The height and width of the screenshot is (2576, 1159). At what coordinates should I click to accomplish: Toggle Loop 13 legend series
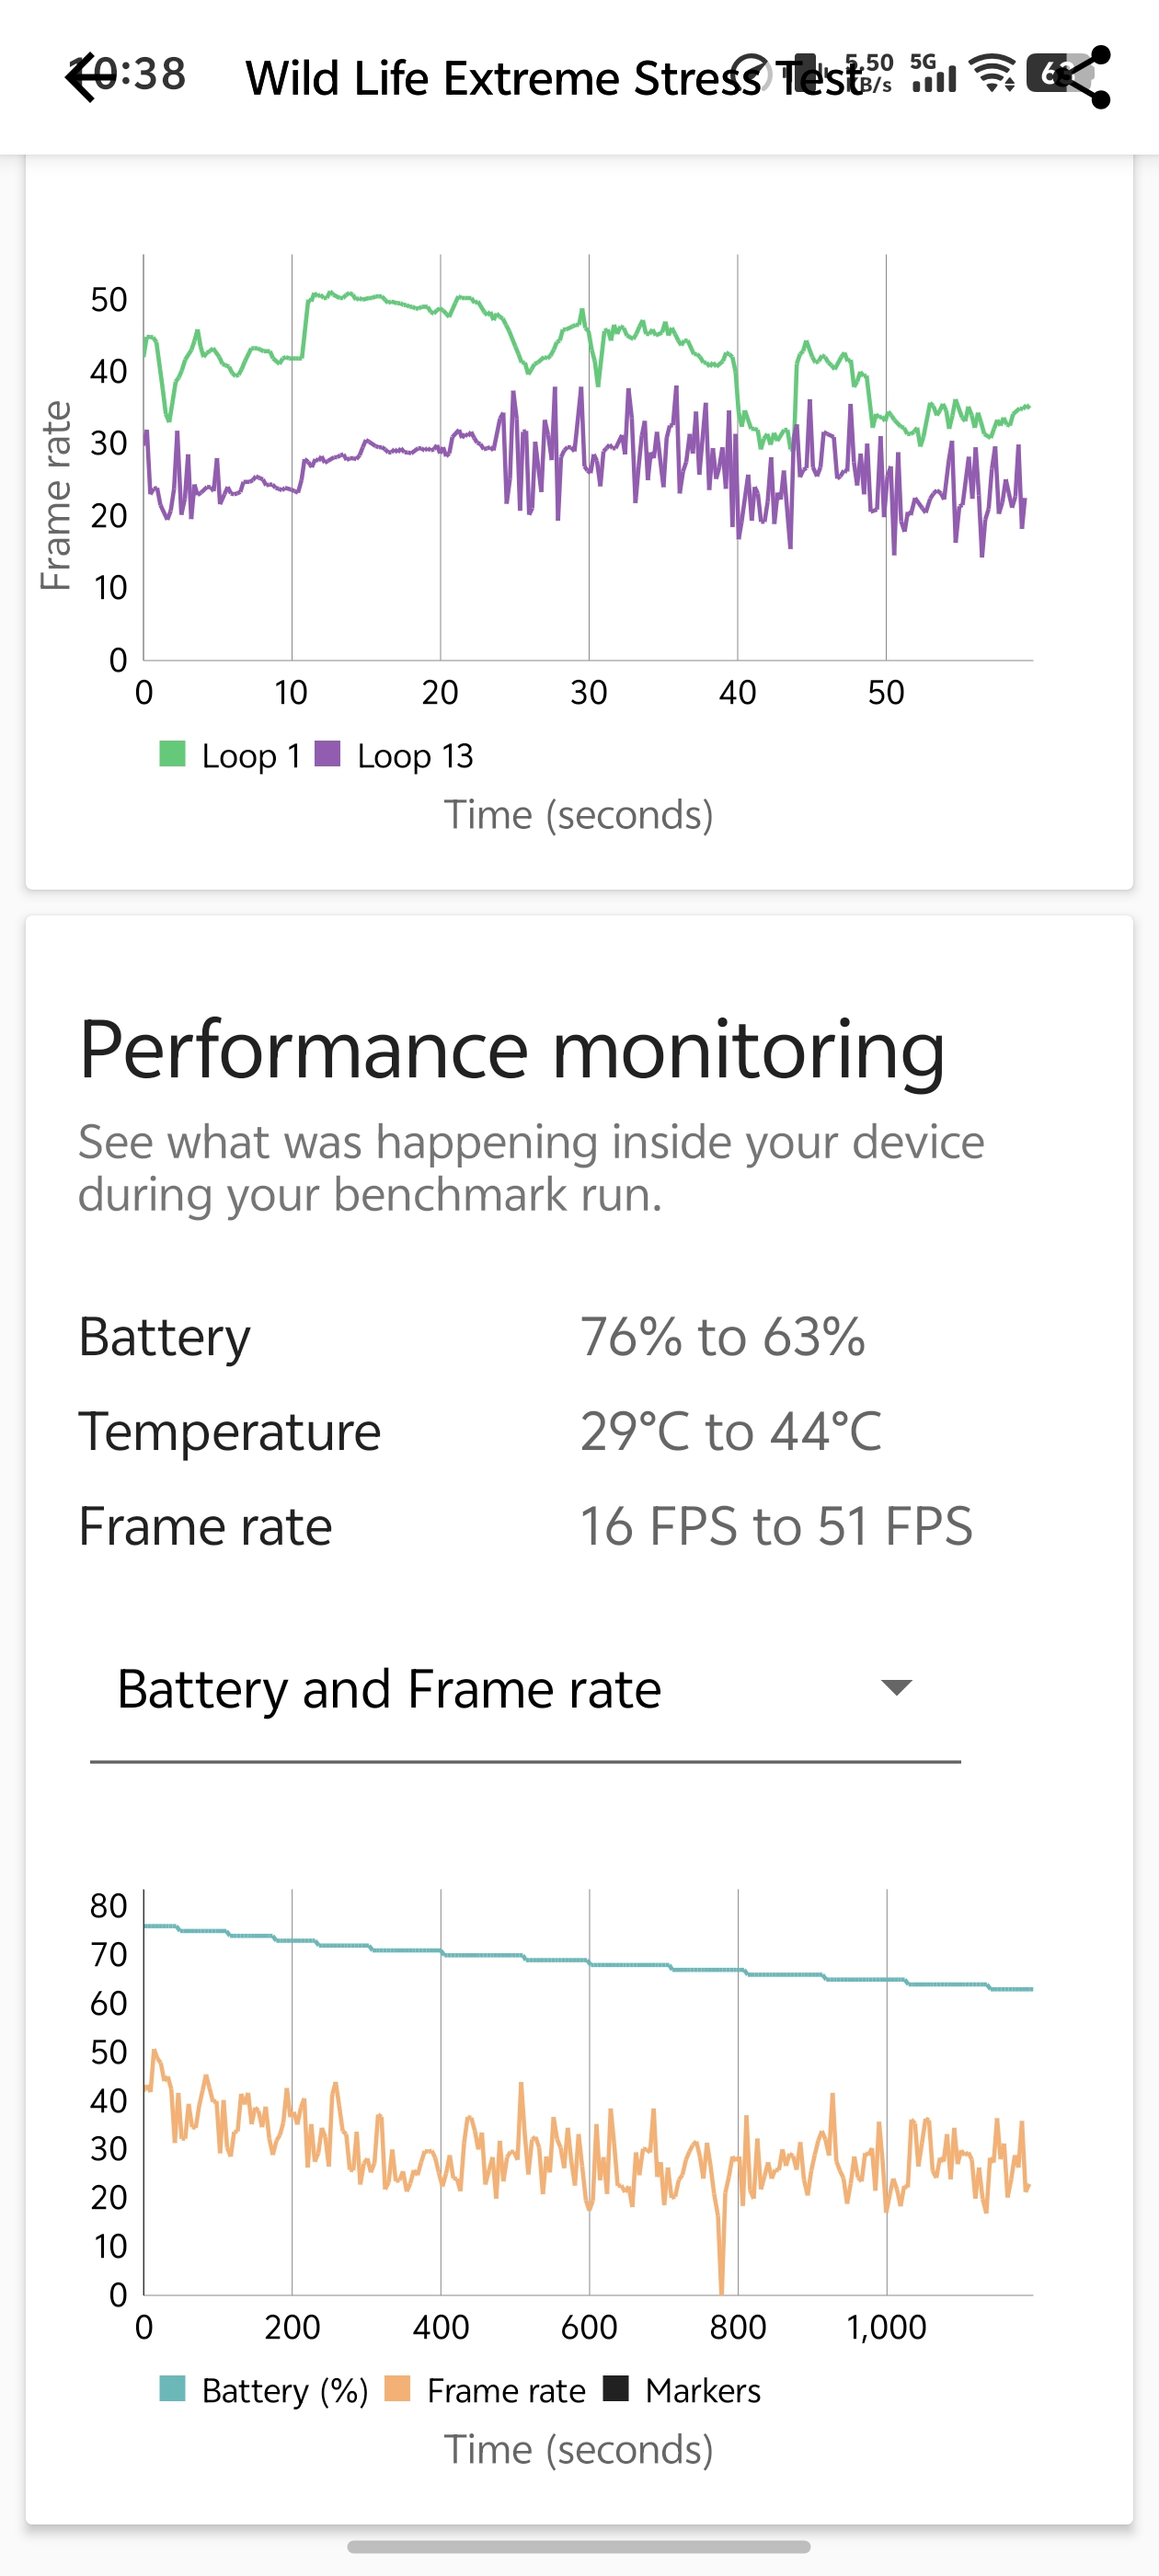395,756
